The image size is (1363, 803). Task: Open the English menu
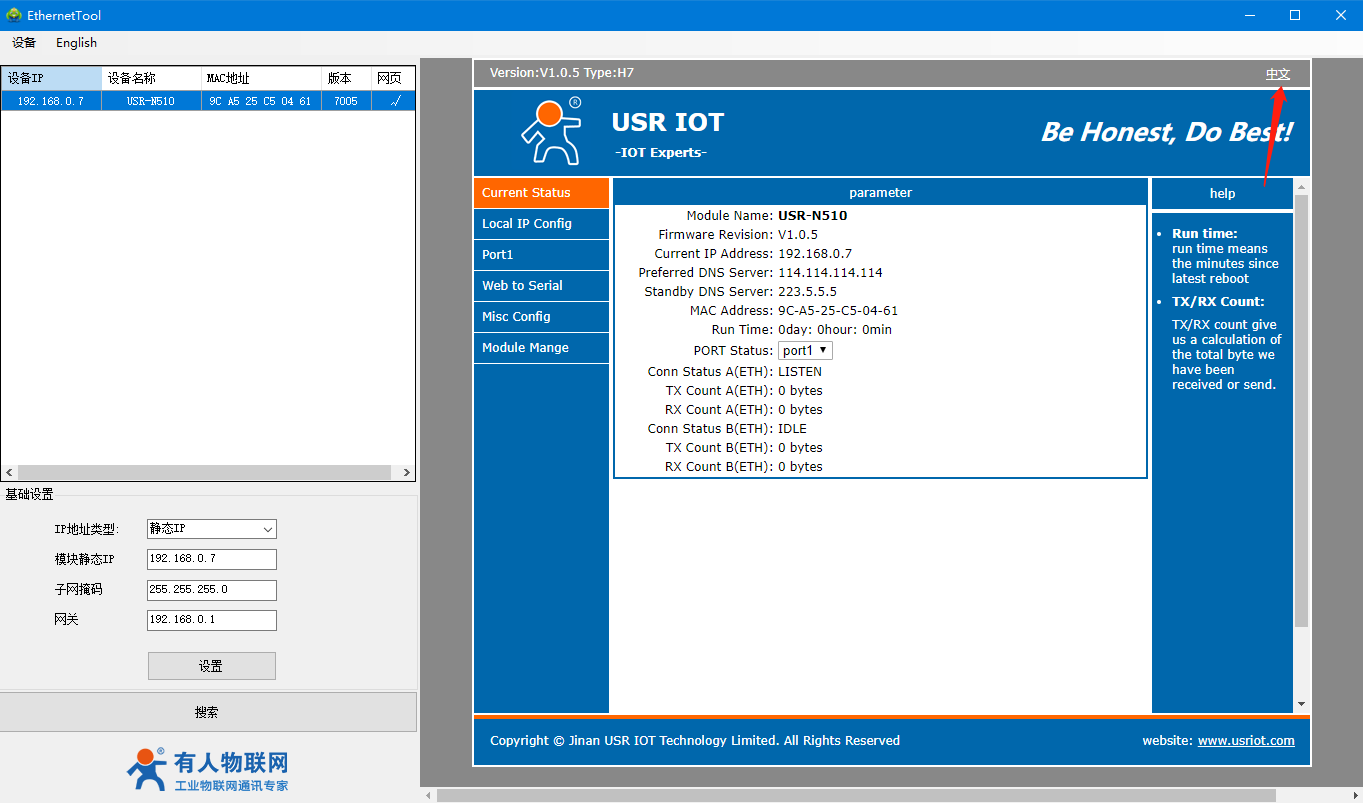point(76,43)
